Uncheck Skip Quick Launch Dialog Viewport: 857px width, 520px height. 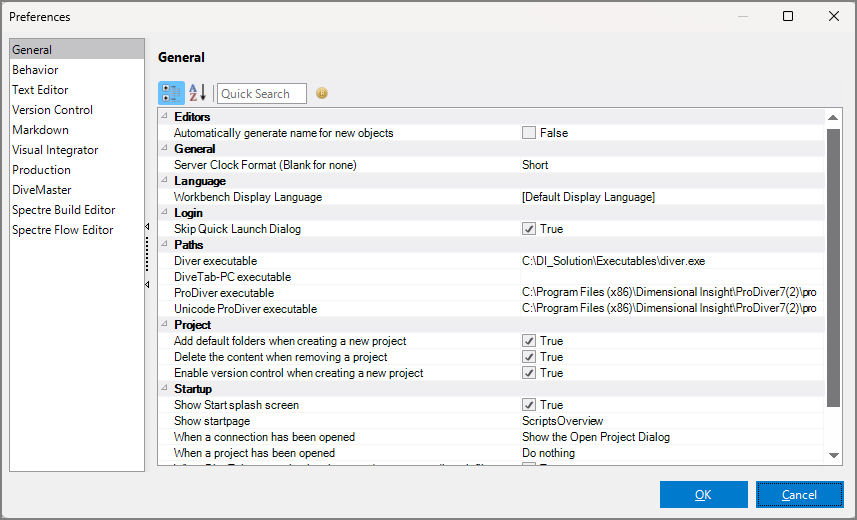pos(529,229)
